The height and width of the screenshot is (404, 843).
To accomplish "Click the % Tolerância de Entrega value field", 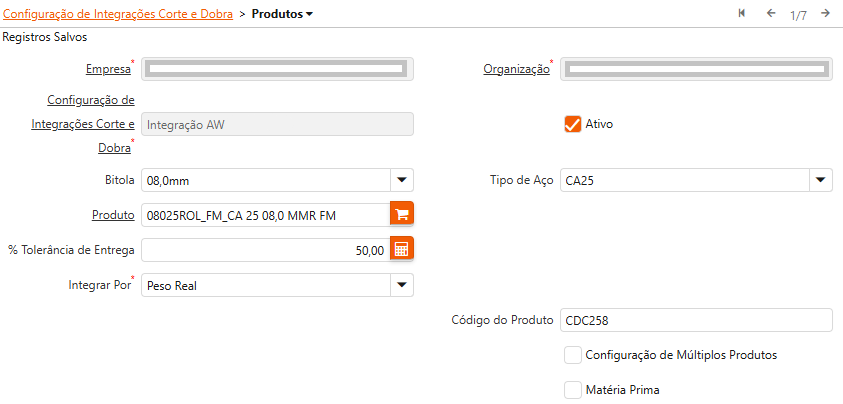I will pyautogui.click(x=264, y=250).
